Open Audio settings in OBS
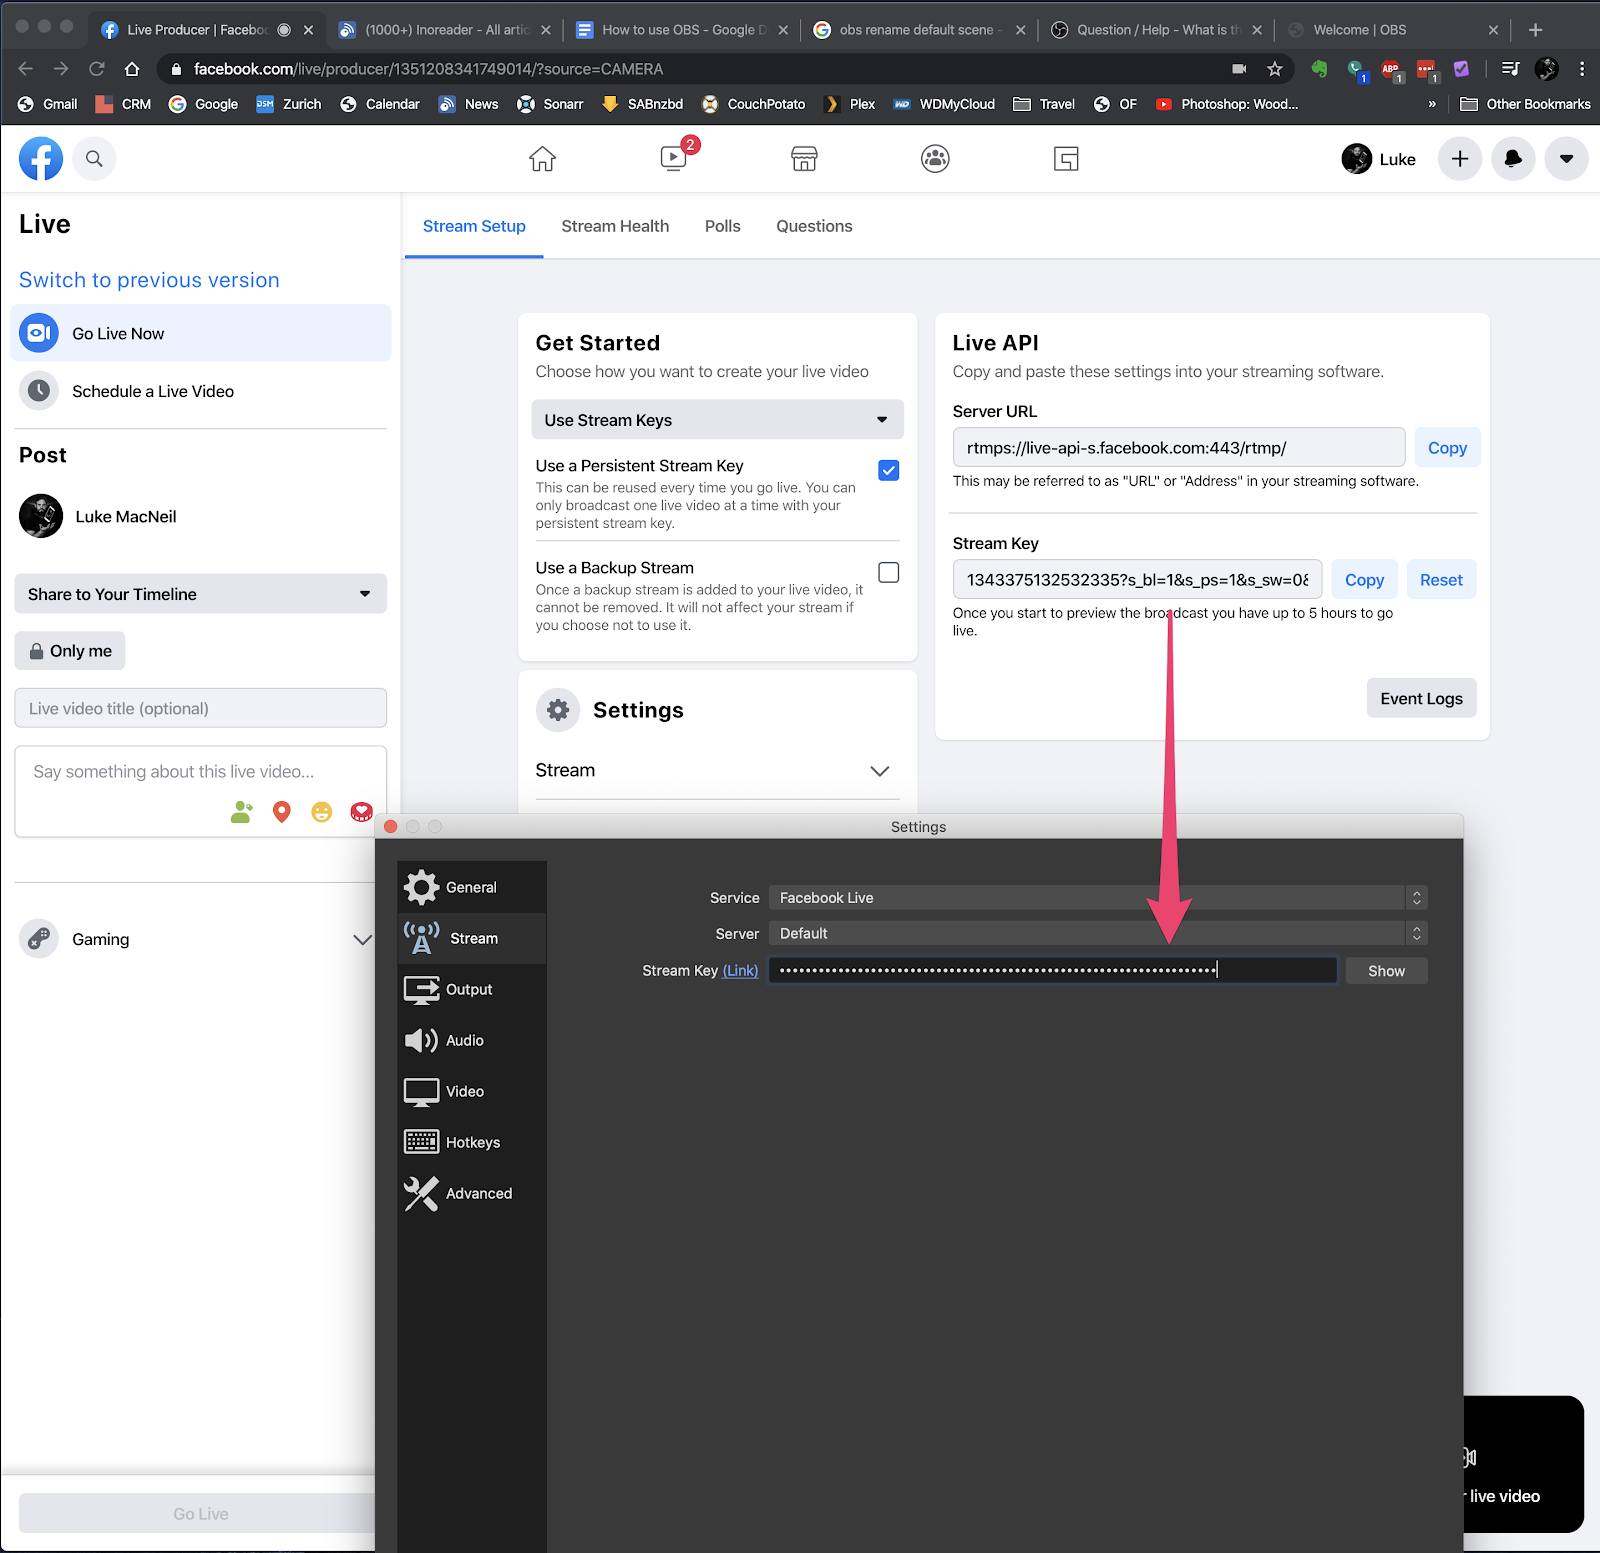 tap(472, 1040)
